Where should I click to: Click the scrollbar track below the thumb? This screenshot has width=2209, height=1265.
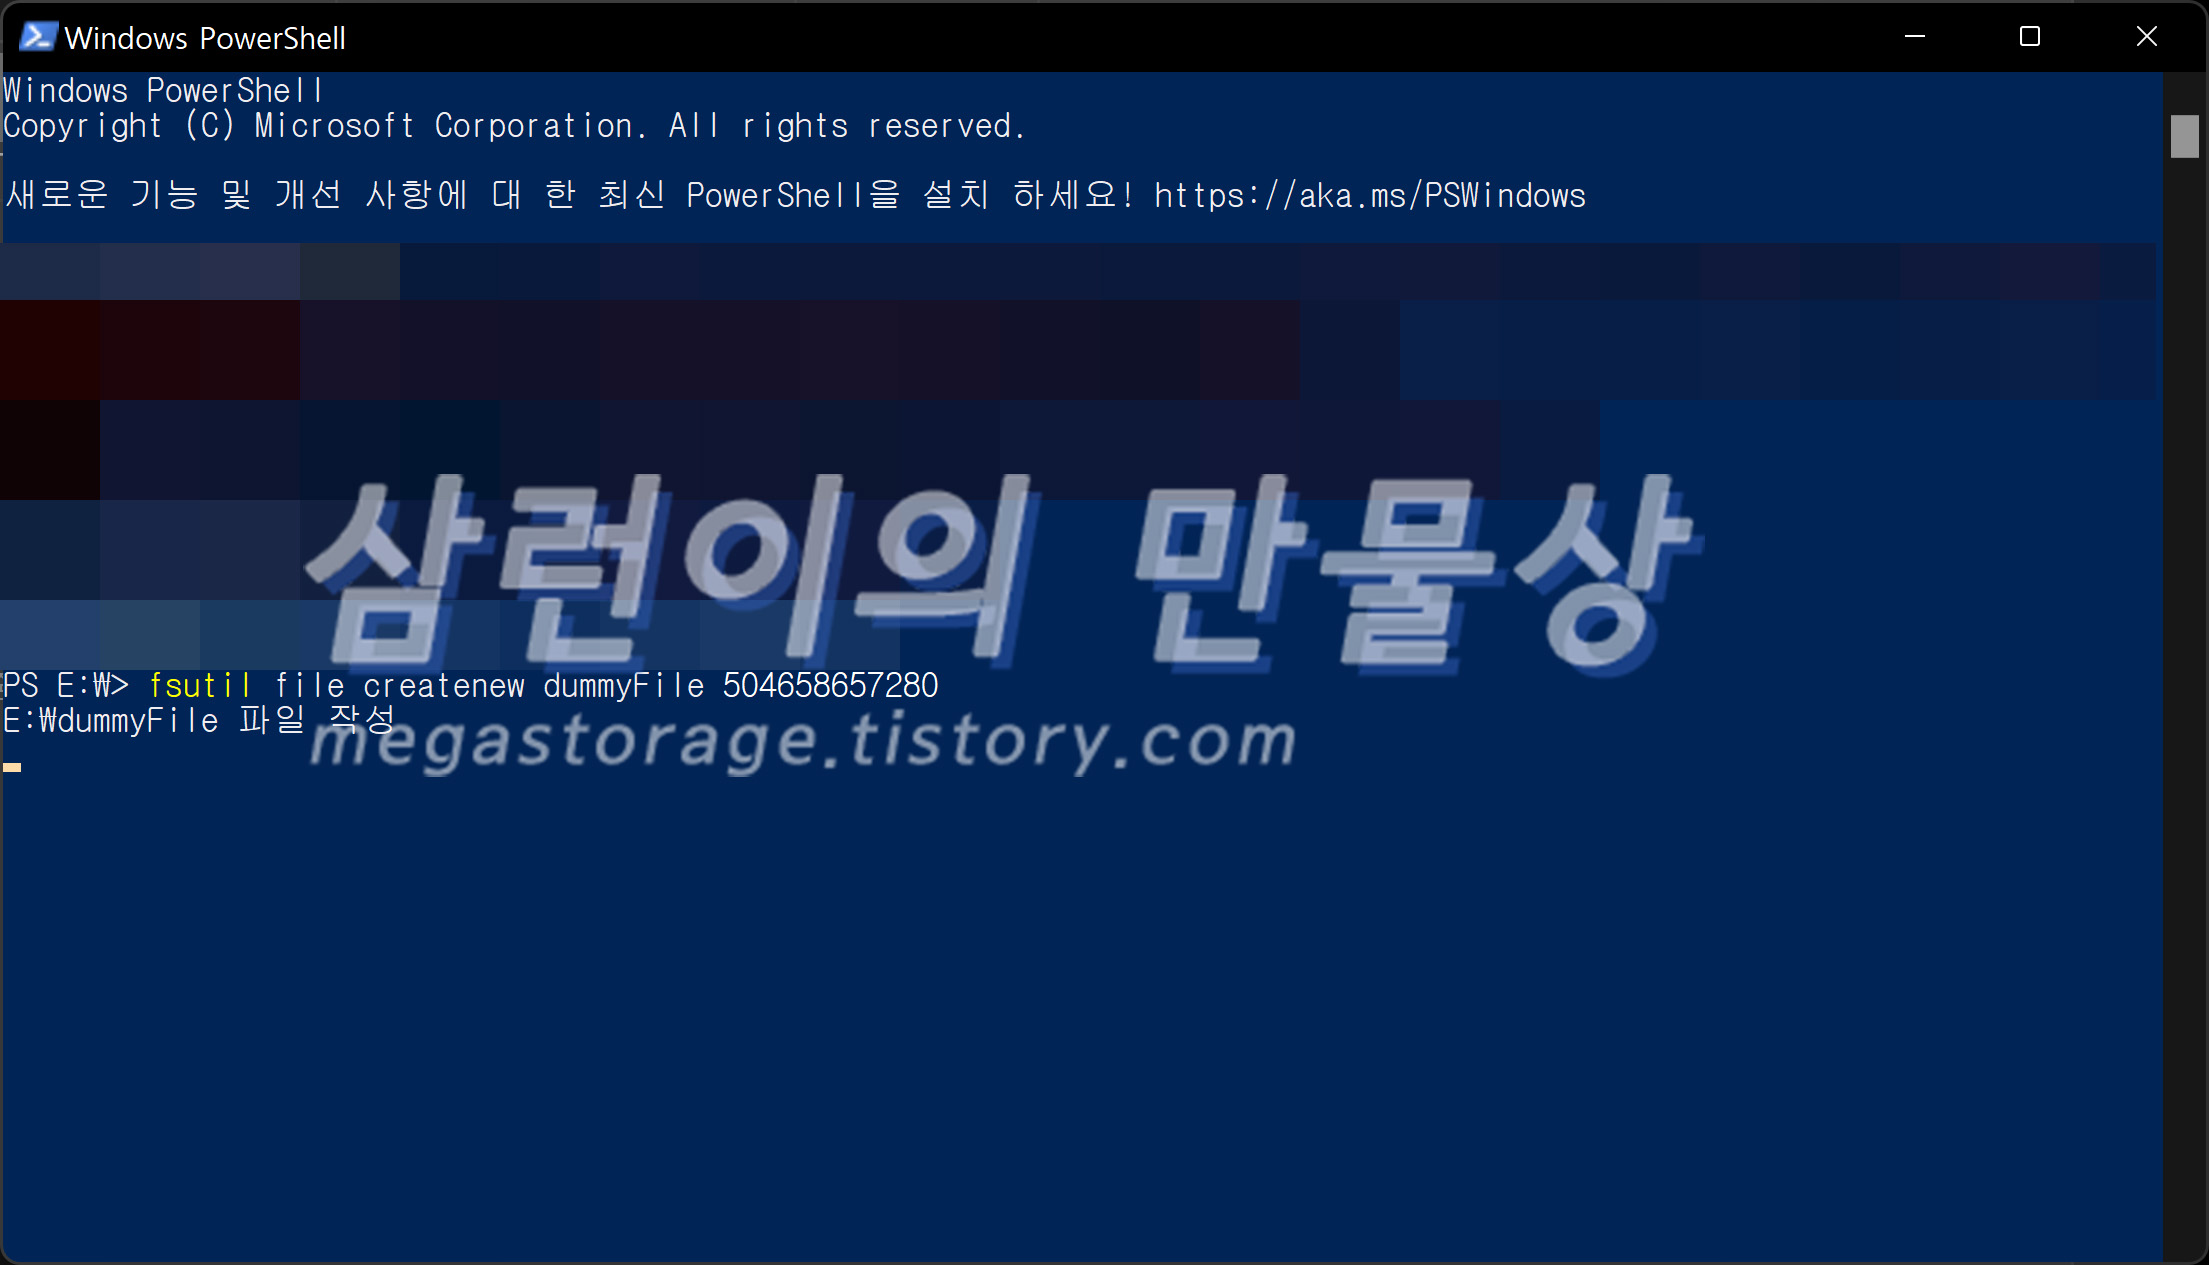coord(2184,700)
